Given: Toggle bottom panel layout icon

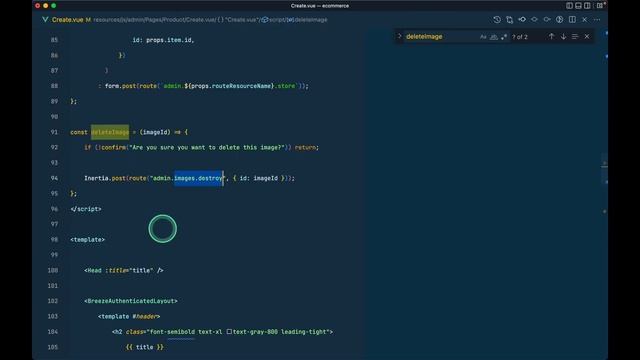Looking at the screenshot, I should click(578, 6).
